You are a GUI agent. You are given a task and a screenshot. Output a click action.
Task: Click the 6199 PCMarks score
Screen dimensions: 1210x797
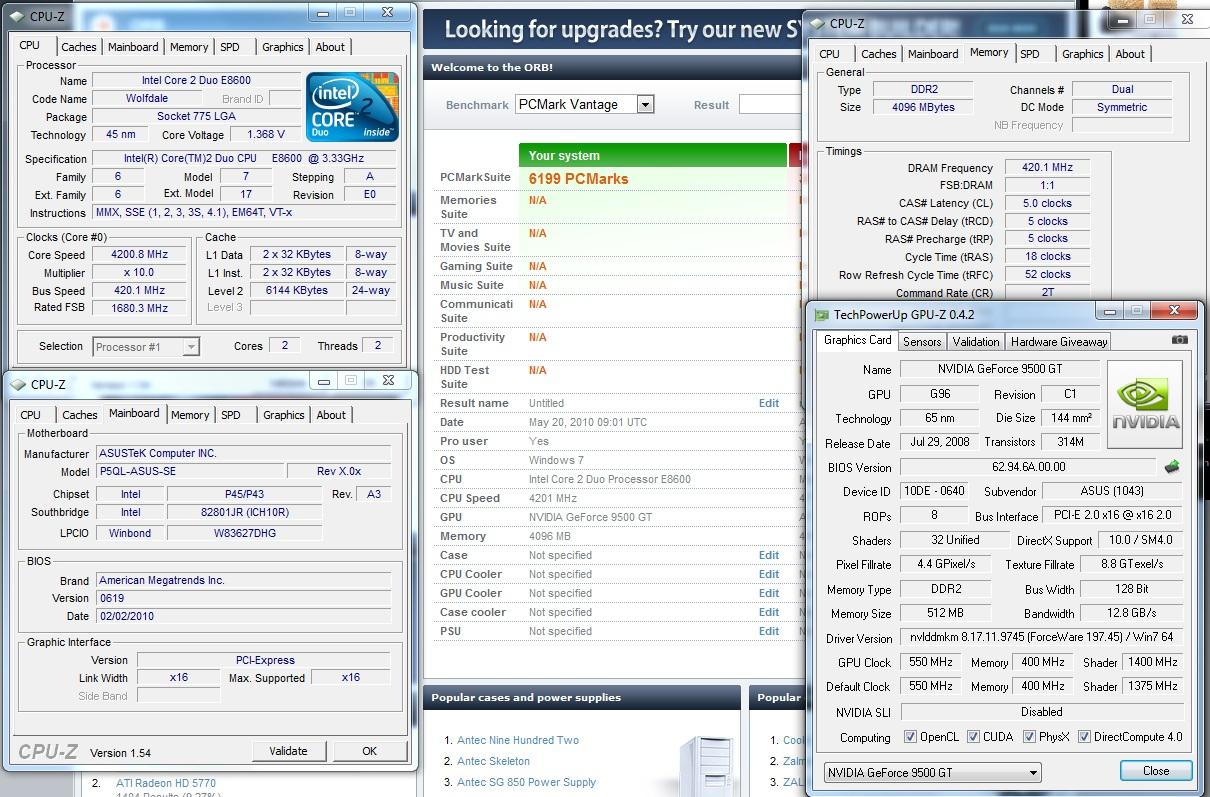click(x=579, y=179)
